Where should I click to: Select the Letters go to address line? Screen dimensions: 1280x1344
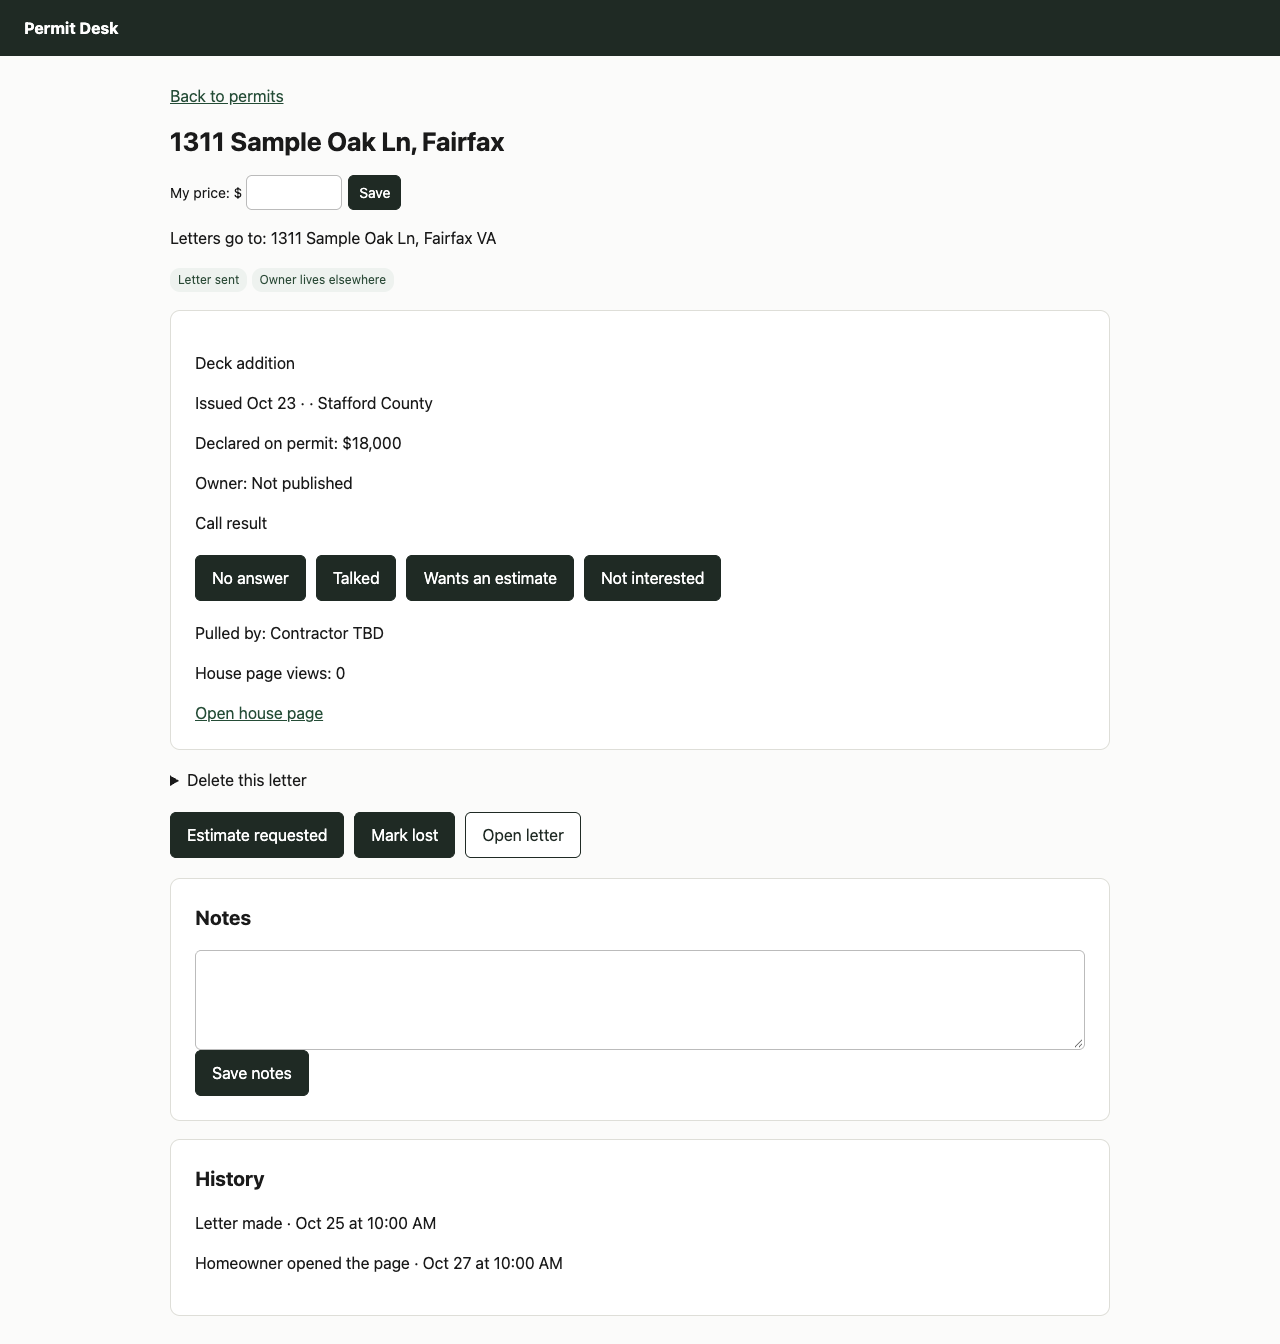point(333,238)
